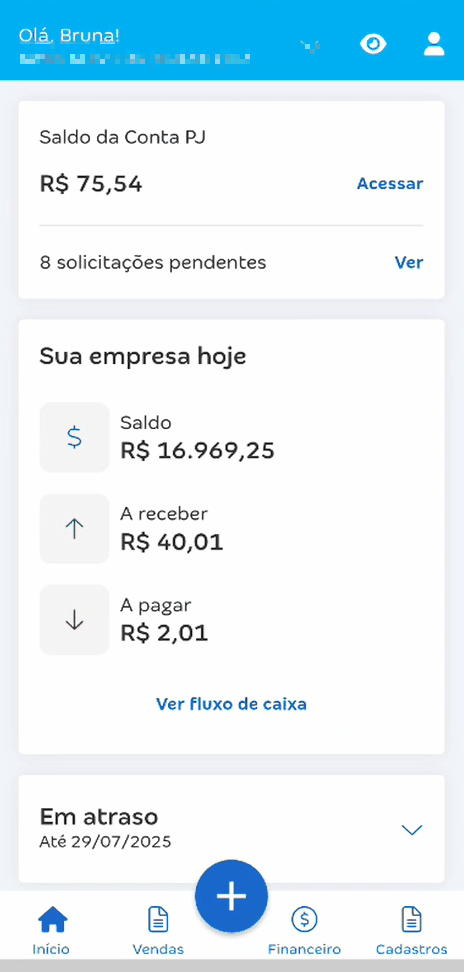Tap the Olá, Bruna! greeting header
464x972 pixels.
point(69,36)
